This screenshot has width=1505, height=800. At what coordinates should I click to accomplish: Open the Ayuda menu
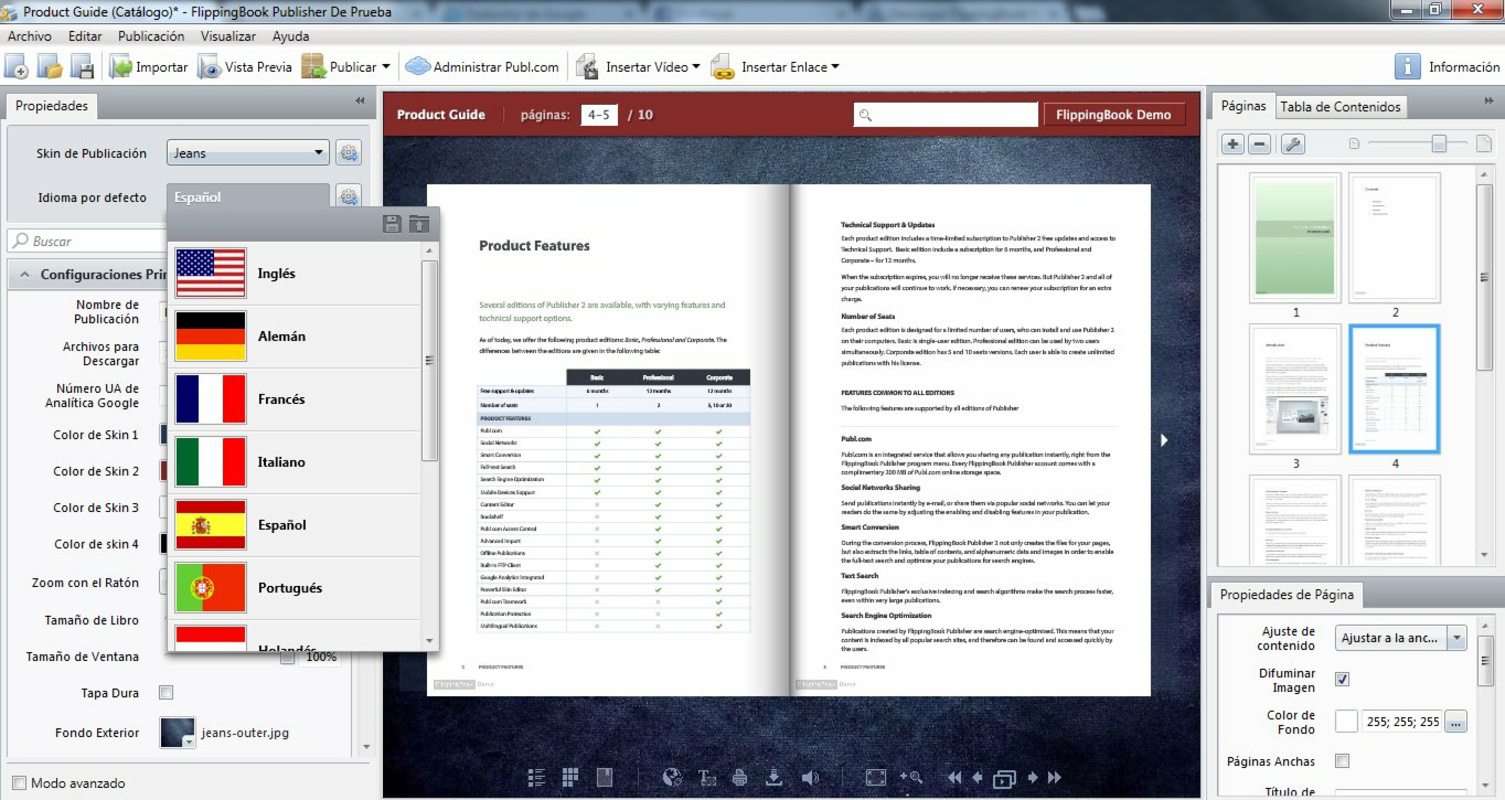[x=290, y=36]
